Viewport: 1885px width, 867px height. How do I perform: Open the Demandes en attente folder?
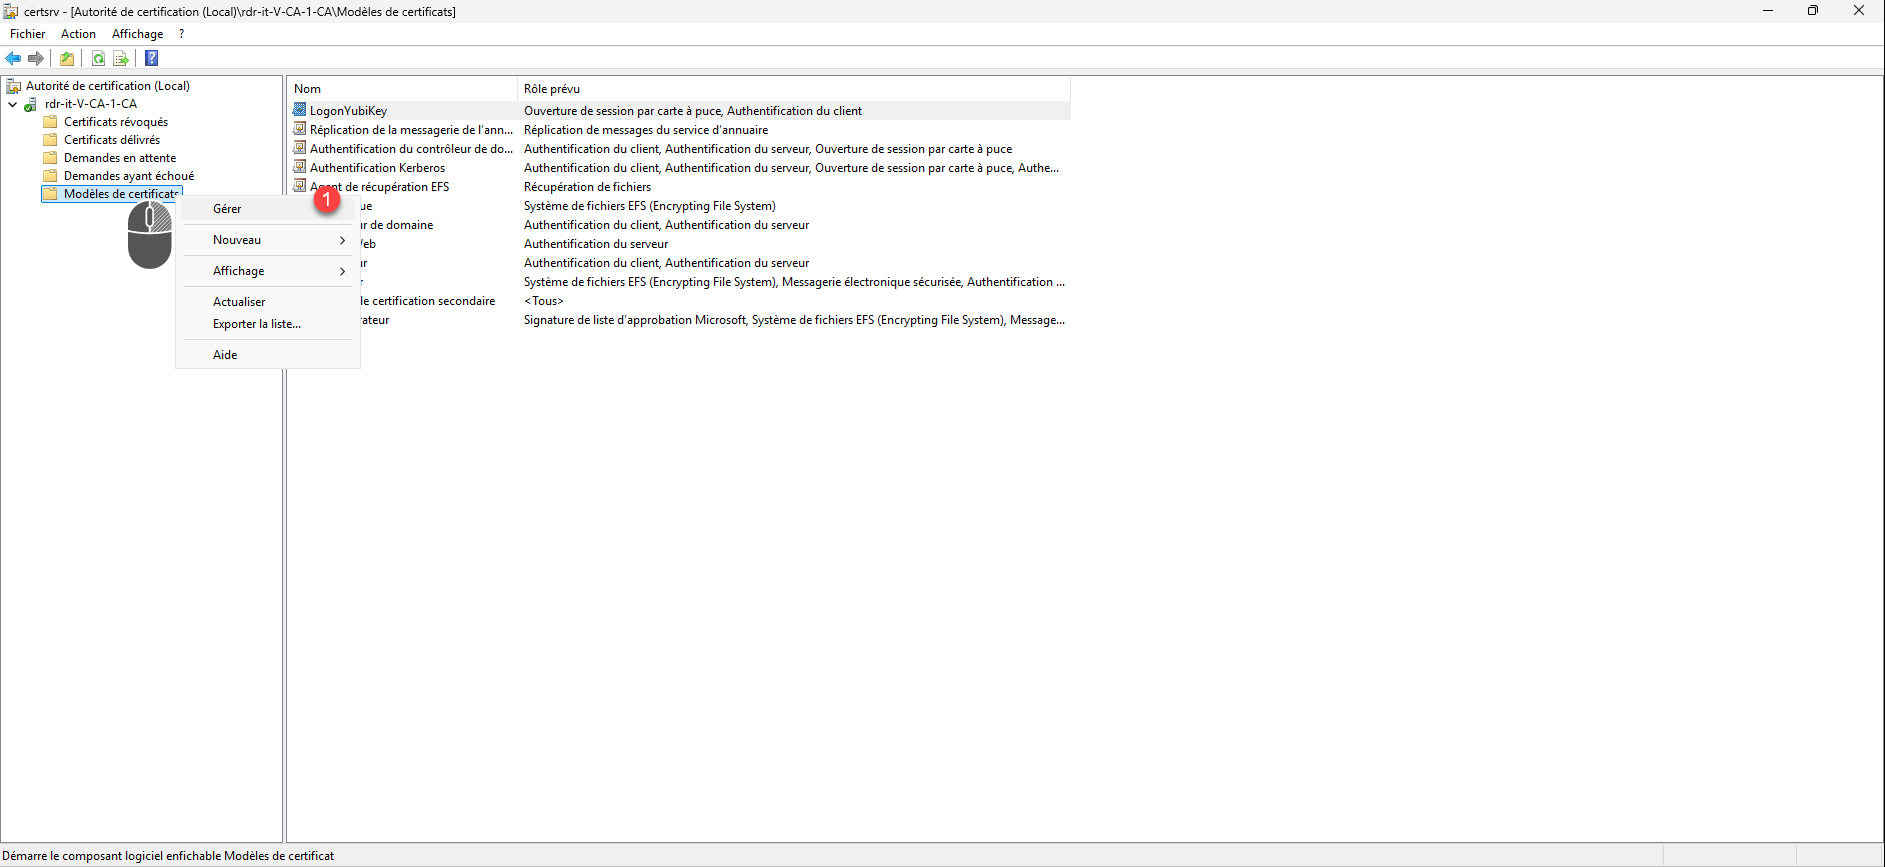click(x=119, y=158)
